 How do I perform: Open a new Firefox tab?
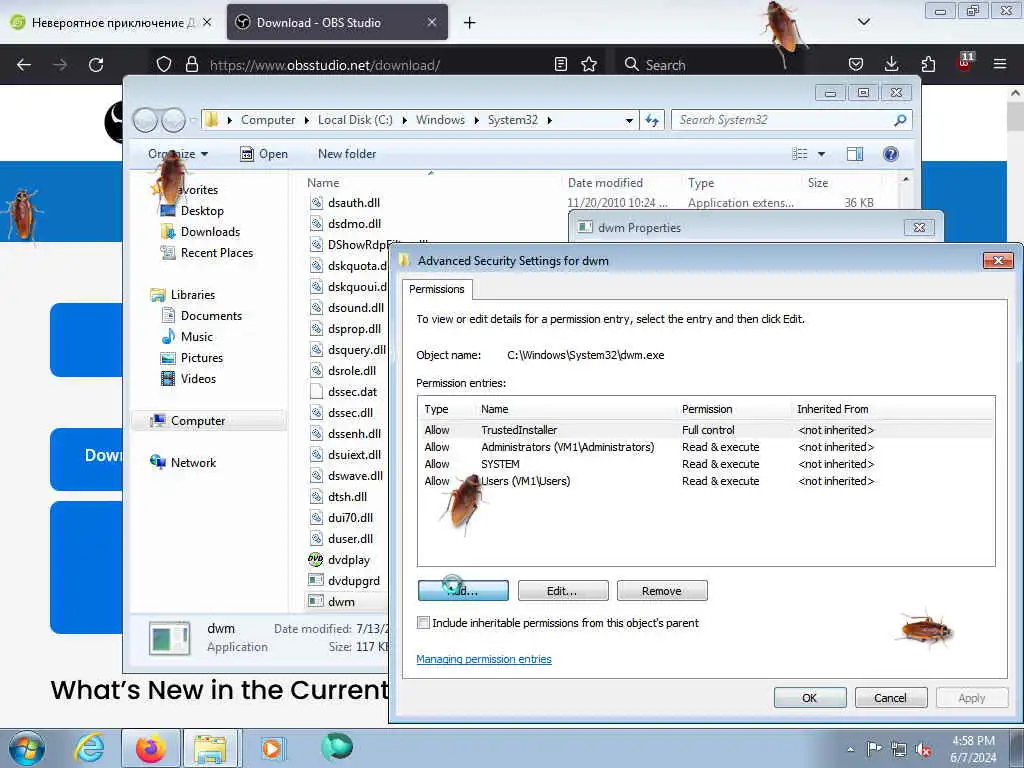[x=470, y=22]
